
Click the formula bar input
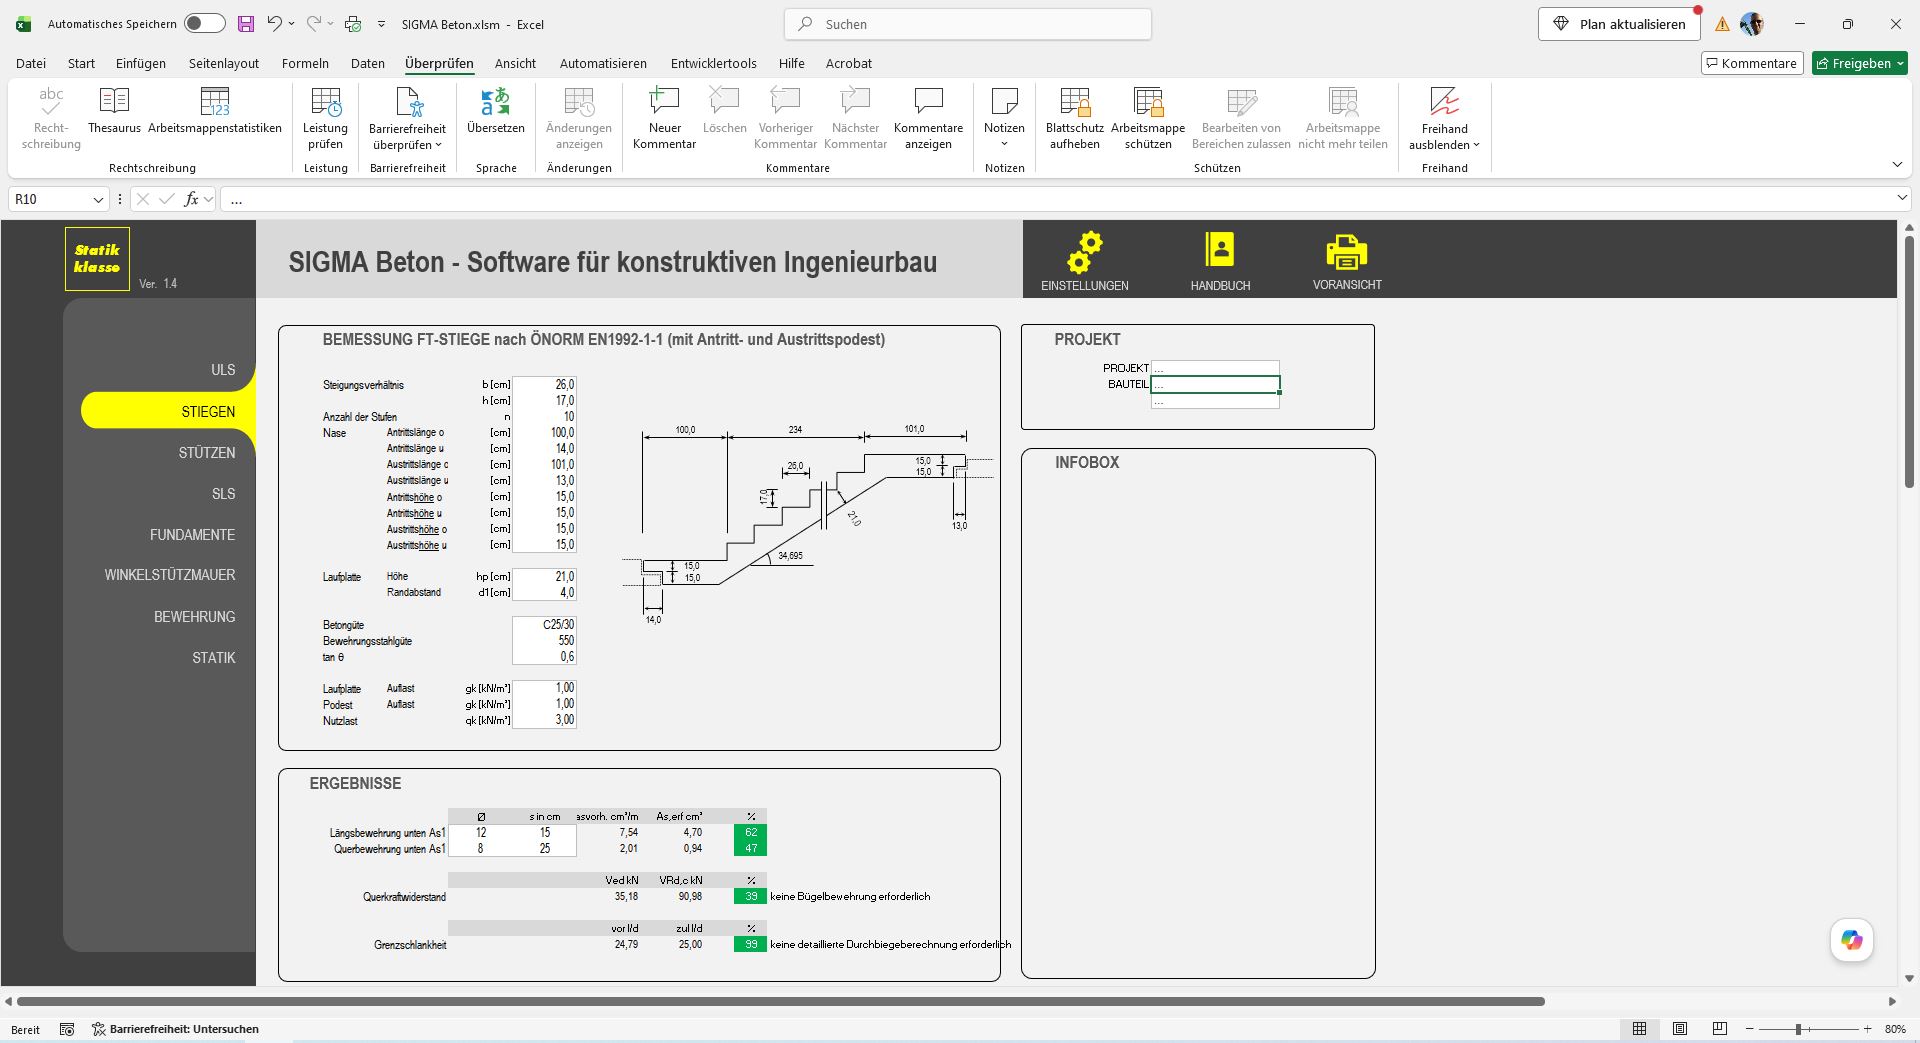tap(1055, 199)
